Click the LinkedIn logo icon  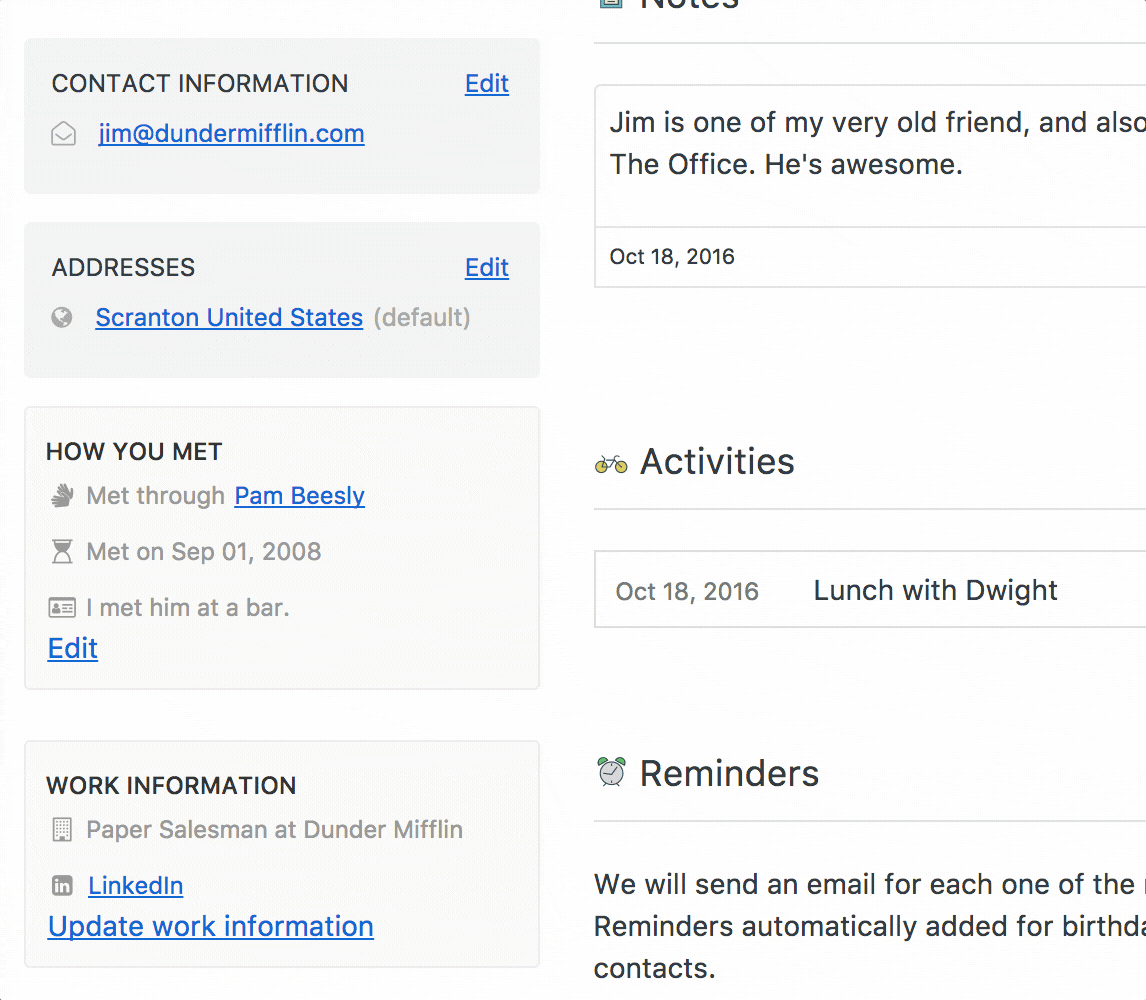pyautogui.click(x=62, y=886)
